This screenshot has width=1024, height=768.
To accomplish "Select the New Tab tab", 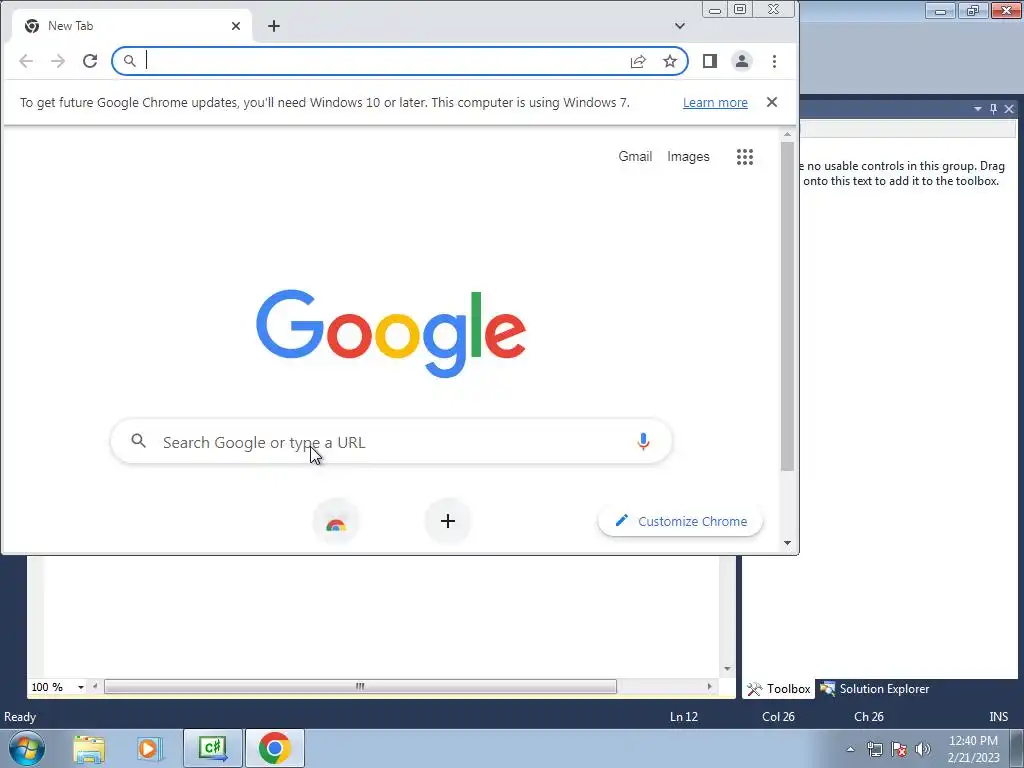I will pos(131,26).
